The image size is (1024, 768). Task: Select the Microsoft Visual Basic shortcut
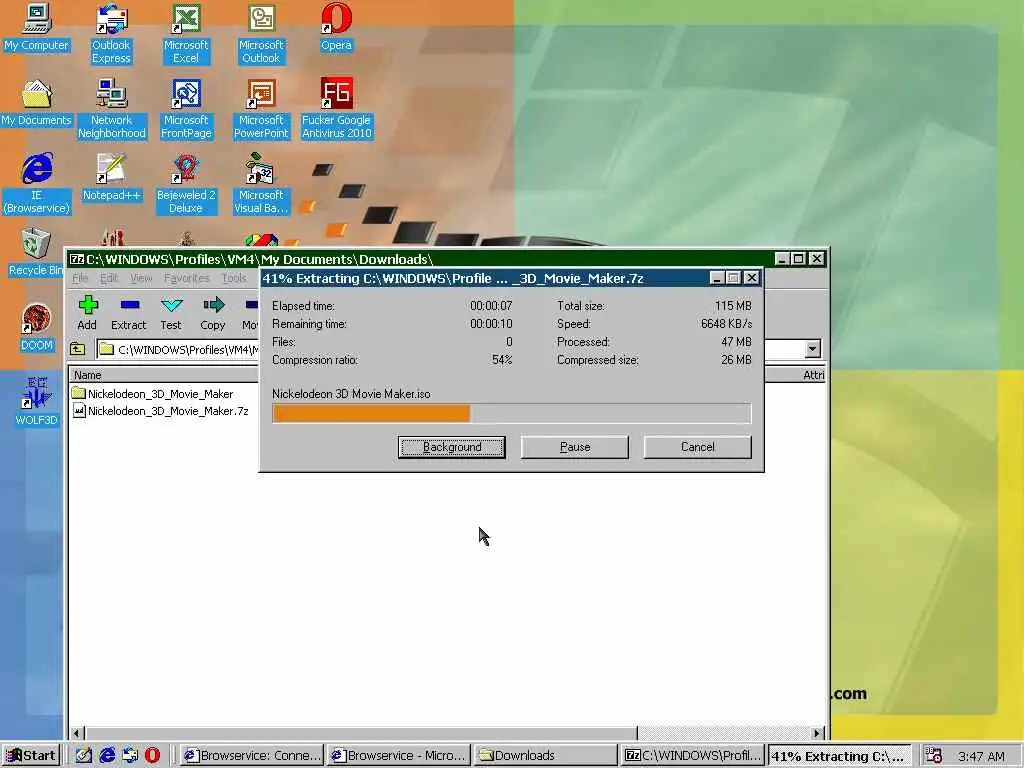[261, 184]
